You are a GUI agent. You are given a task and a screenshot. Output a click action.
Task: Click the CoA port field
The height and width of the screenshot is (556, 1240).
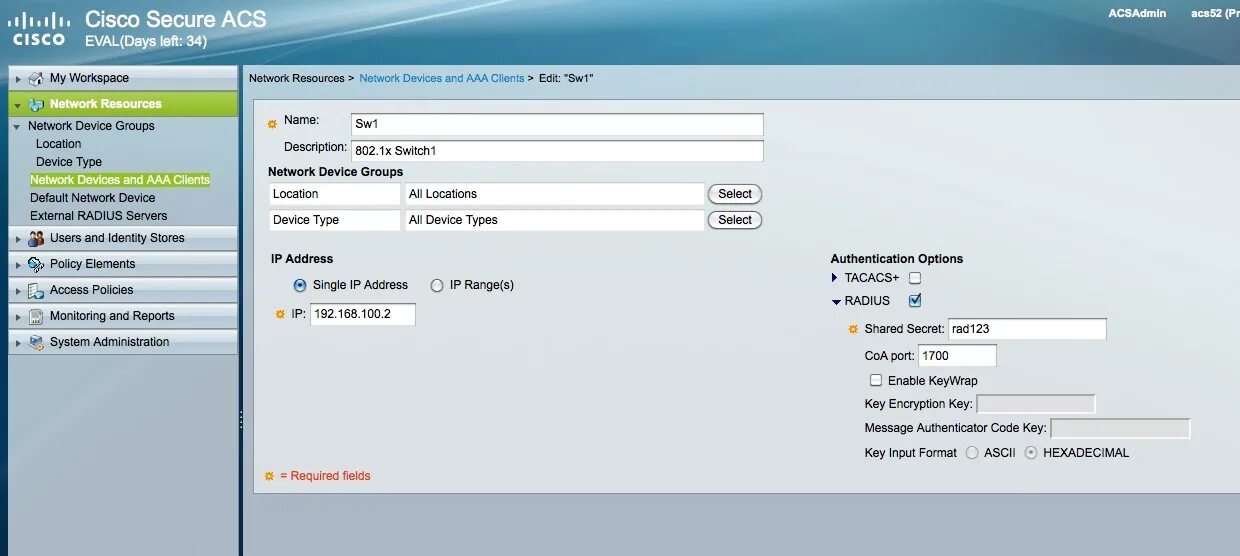(957, 355)
